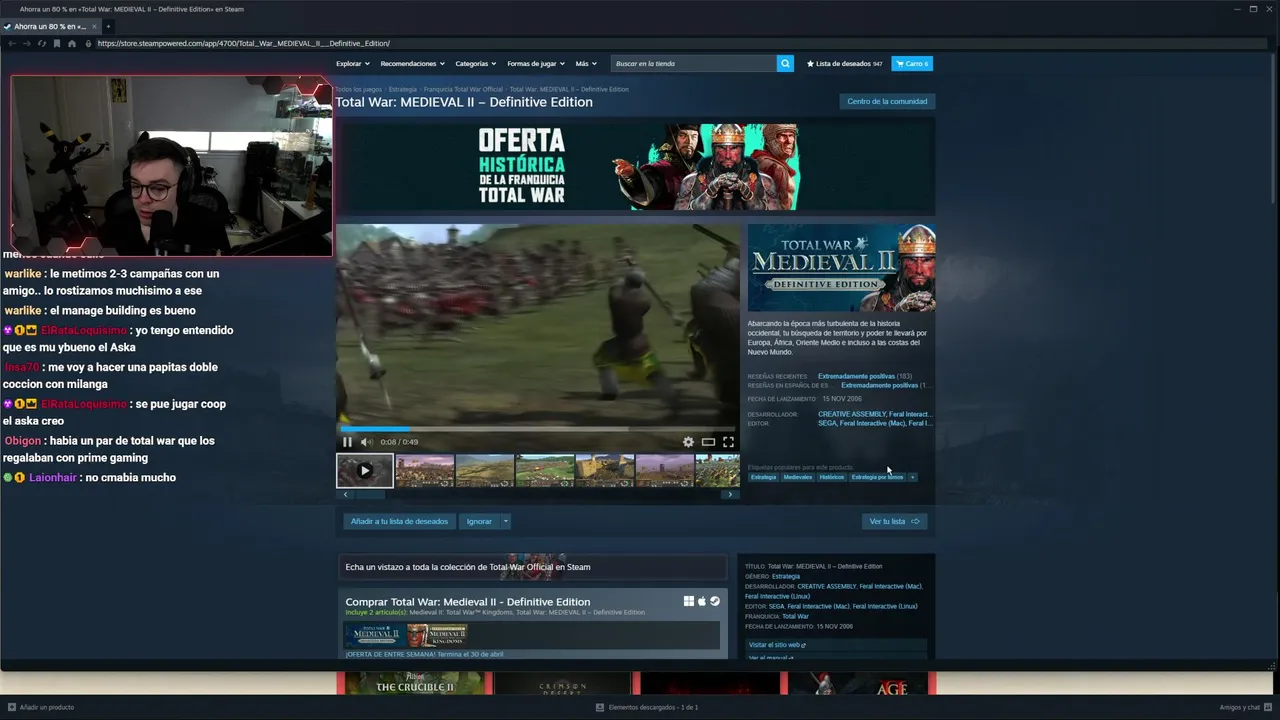Click 'Visitar el sitio web' link
The image size is (1280, 720).
tap(778, 645)
